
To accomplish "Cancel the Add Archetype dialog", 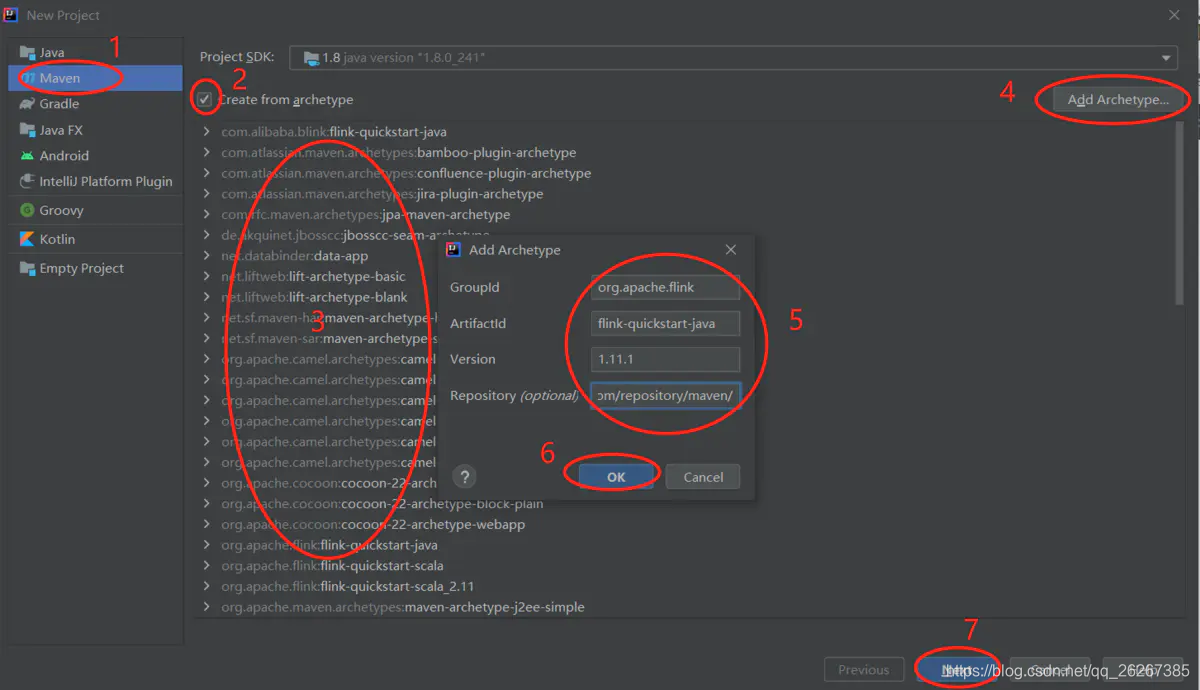I will pyautogui.click(x=703, y=477).
